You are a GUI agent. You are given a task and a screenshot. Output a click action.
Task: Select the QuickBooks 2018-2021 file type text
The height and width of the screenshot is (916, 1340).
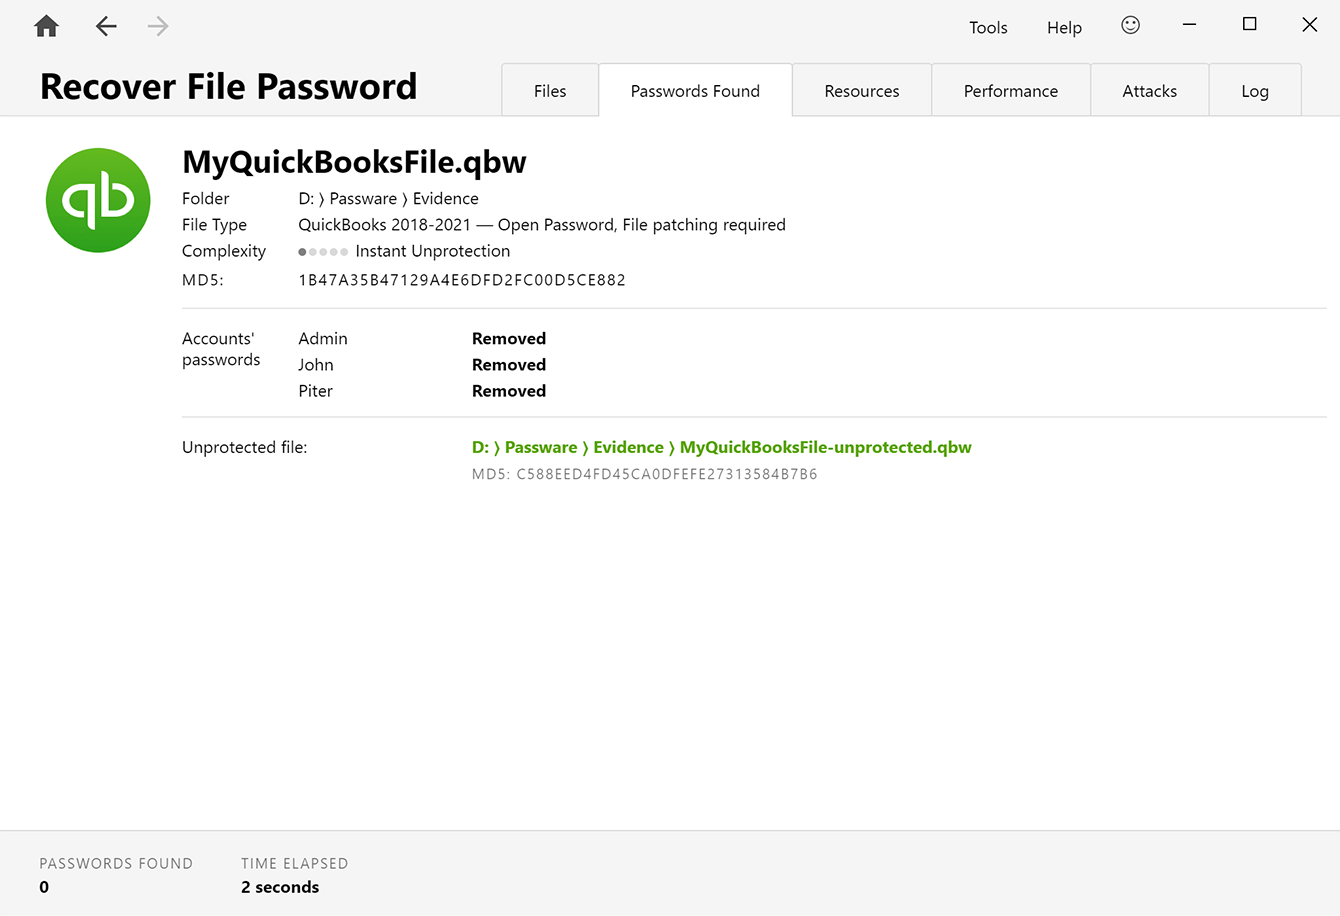(x=542, y=224)
